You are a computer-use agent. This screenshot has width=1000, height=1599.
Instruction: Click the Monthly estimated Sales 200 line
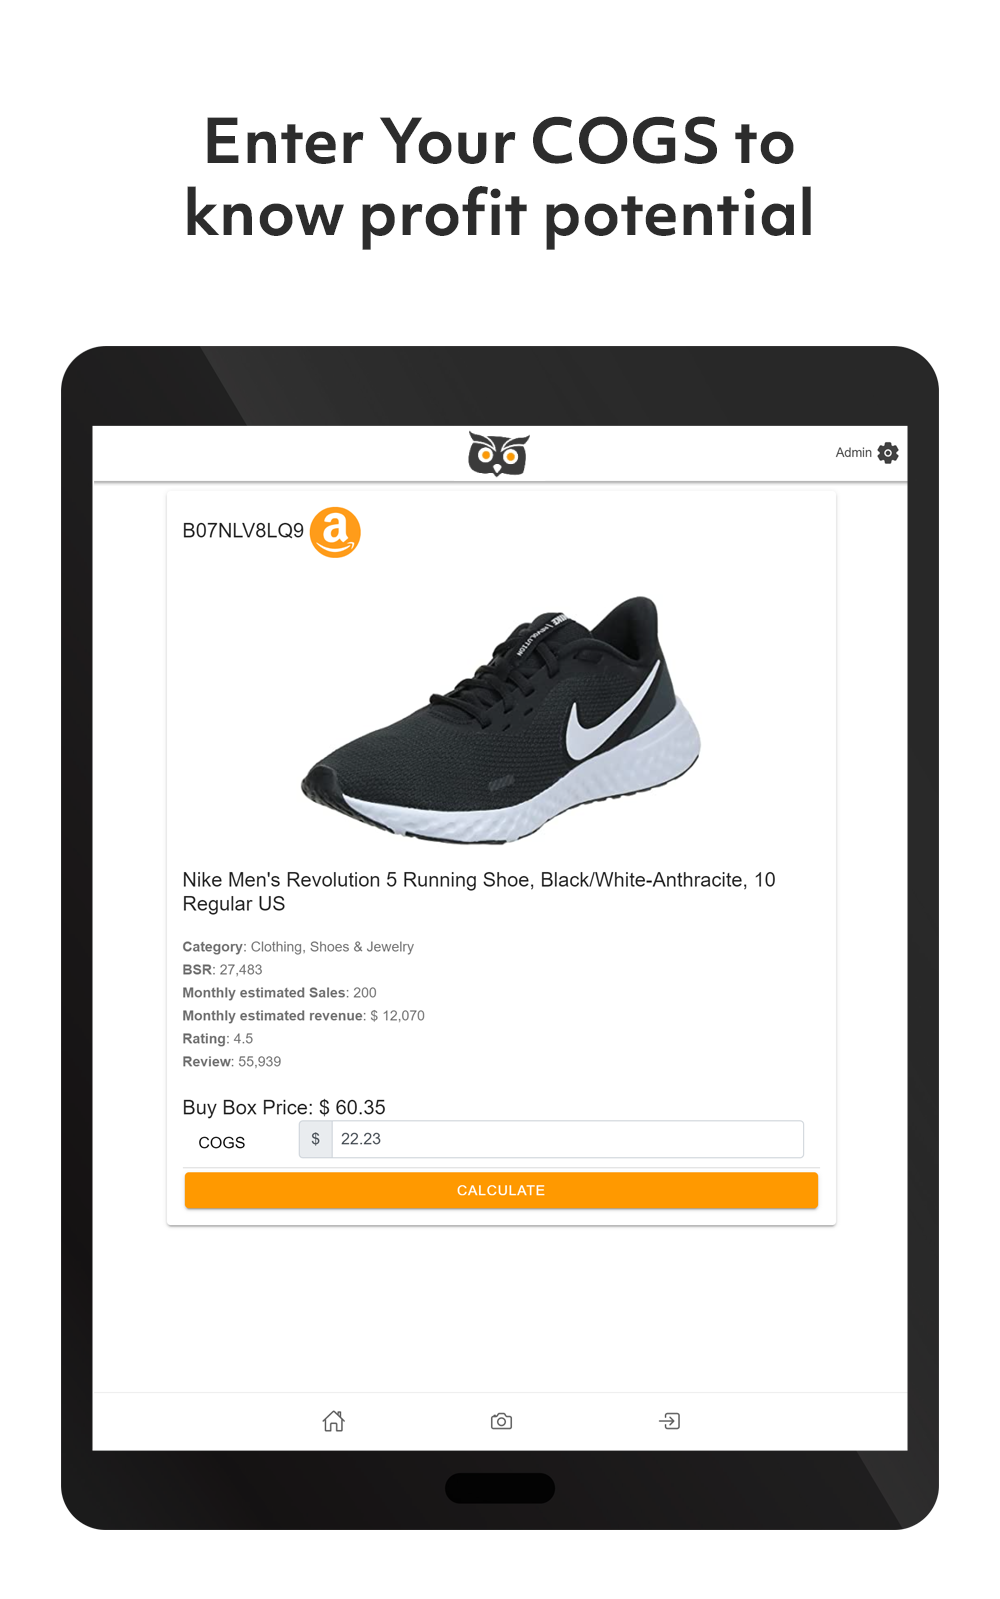(x=279, y=993)
